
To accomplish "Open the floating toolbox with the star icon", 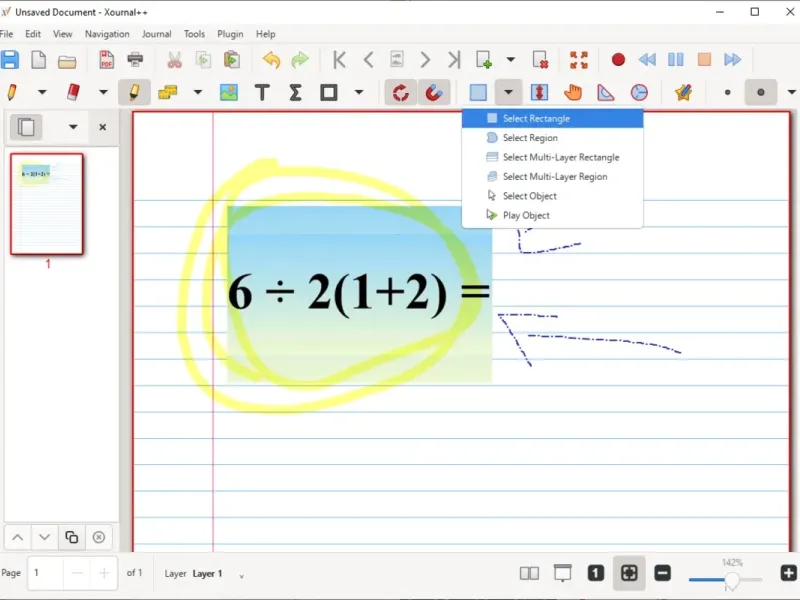I will pos(683,92).
